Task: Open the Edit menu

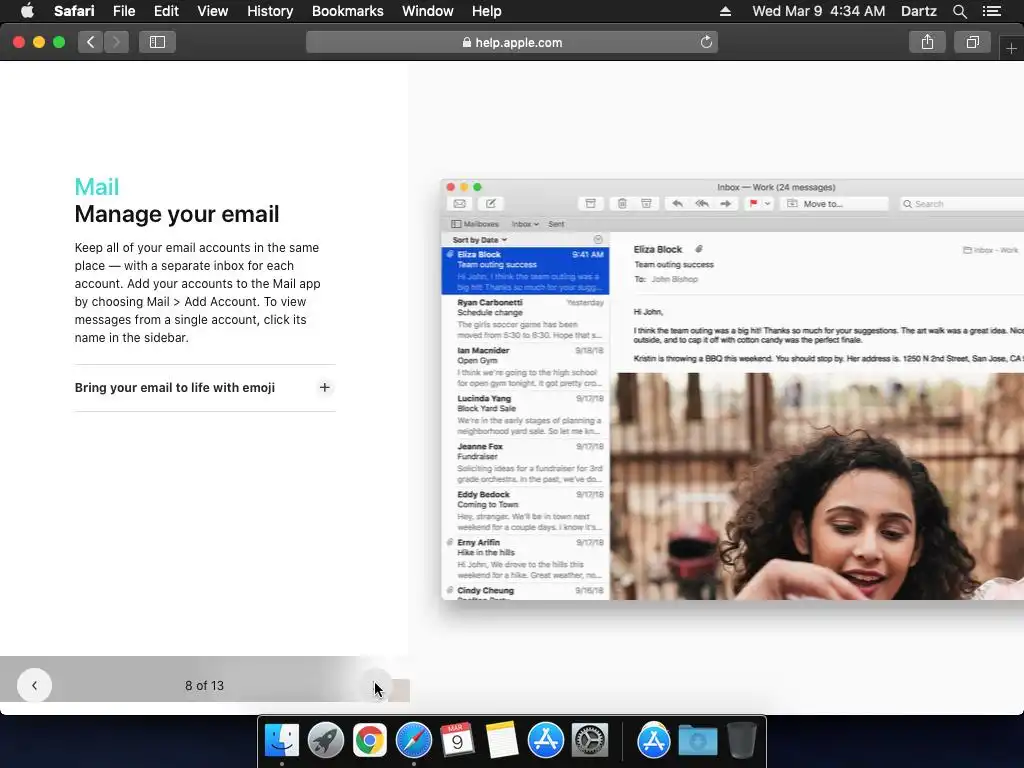Action: [x=166, y=11]
